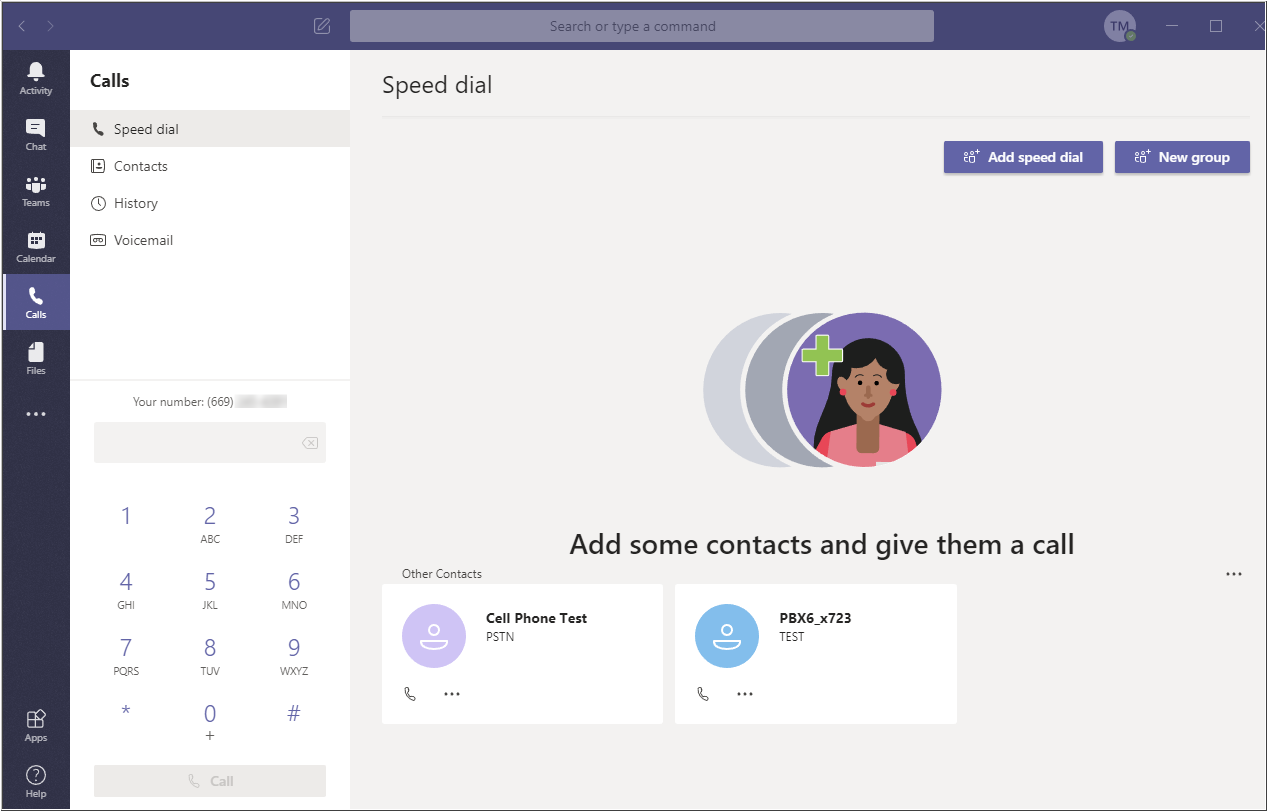
Task: Open the Files section
Action: click(x=36, y=358)
